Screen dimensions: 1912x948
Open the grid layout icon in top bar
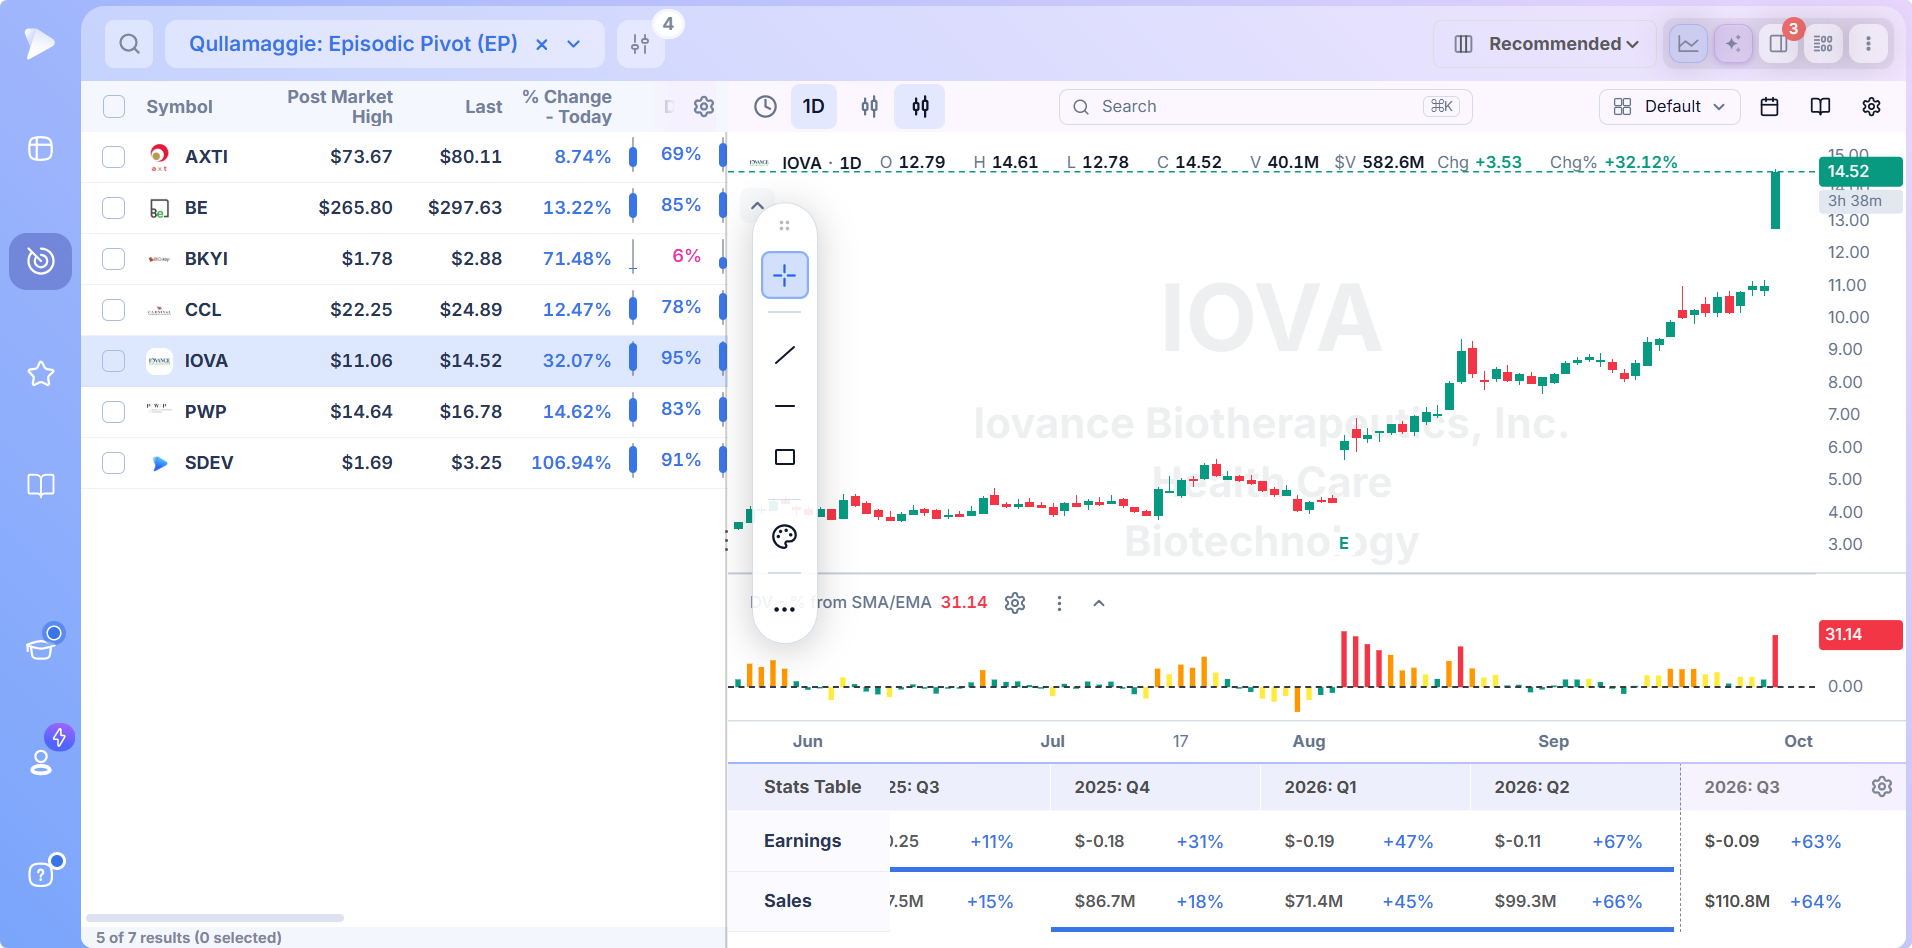pyautogui.click(x=1823, y=44)
